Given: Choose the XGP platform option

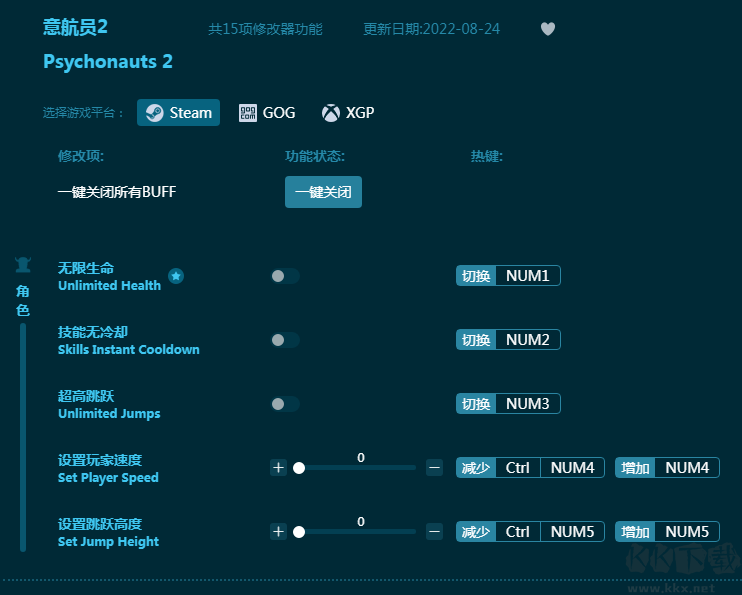Looking at the screenshot, I should 348,113.
